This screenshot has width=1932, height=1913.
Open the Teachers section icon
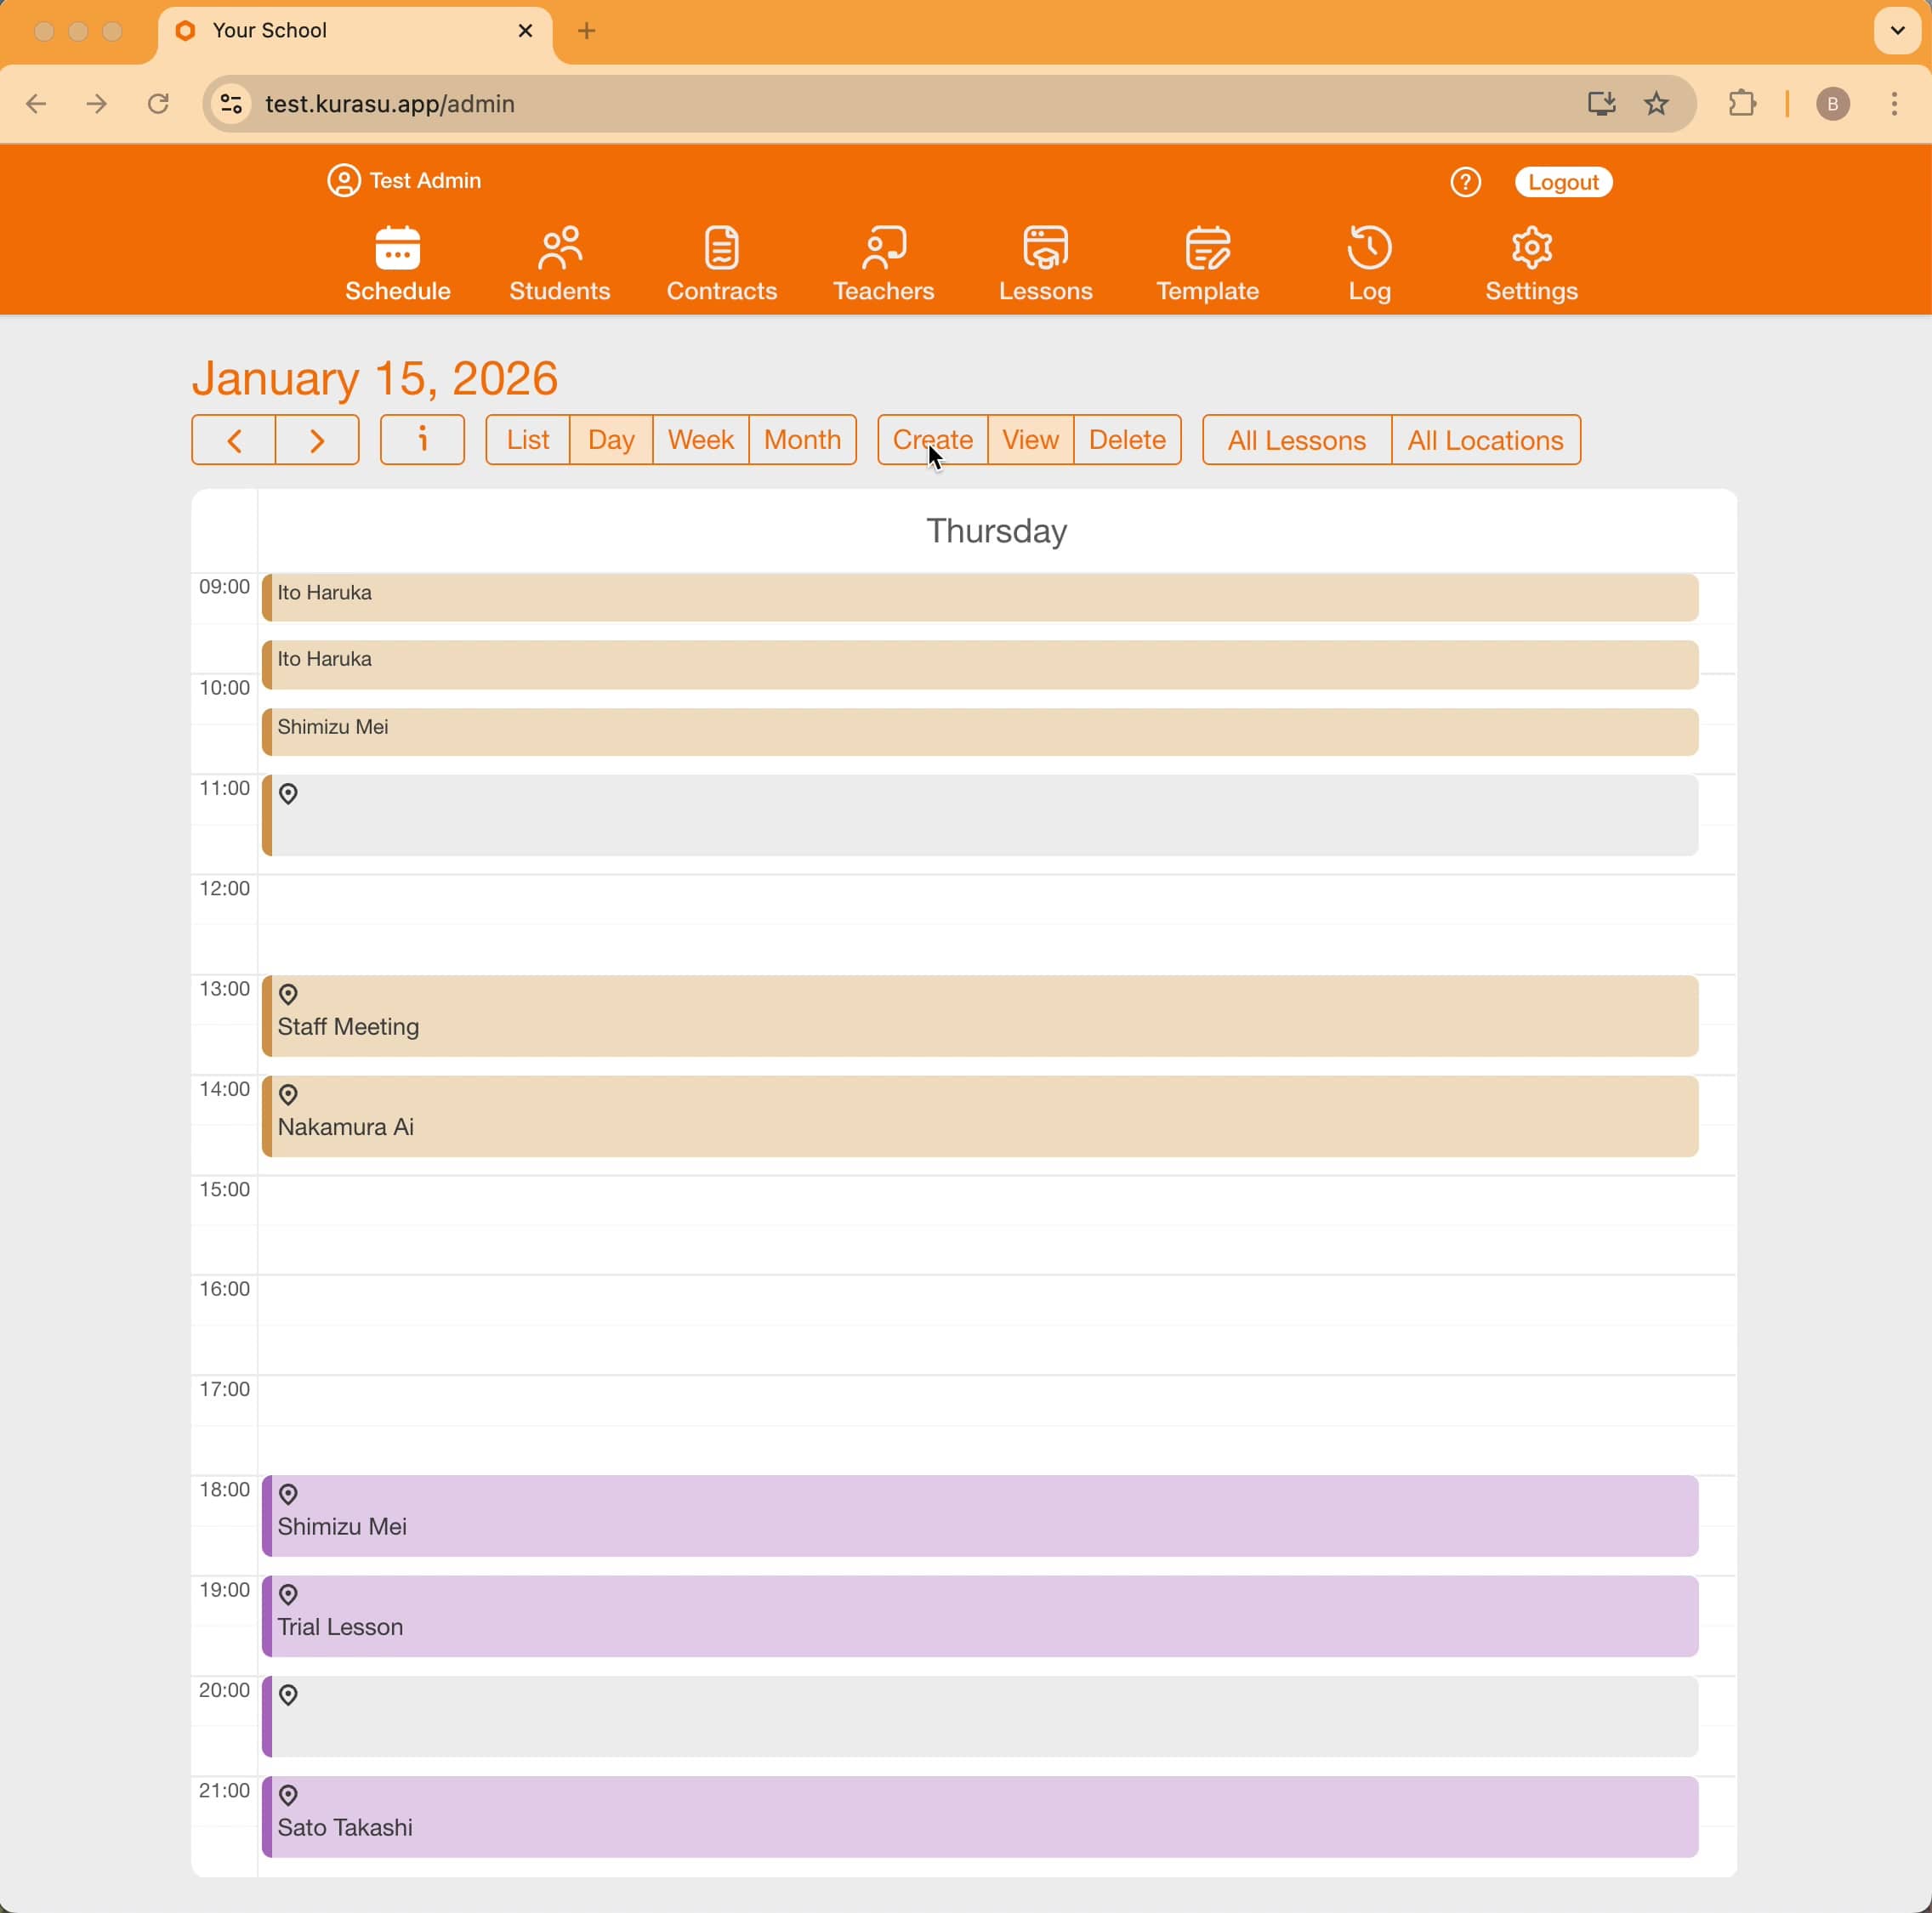[883, 263]
